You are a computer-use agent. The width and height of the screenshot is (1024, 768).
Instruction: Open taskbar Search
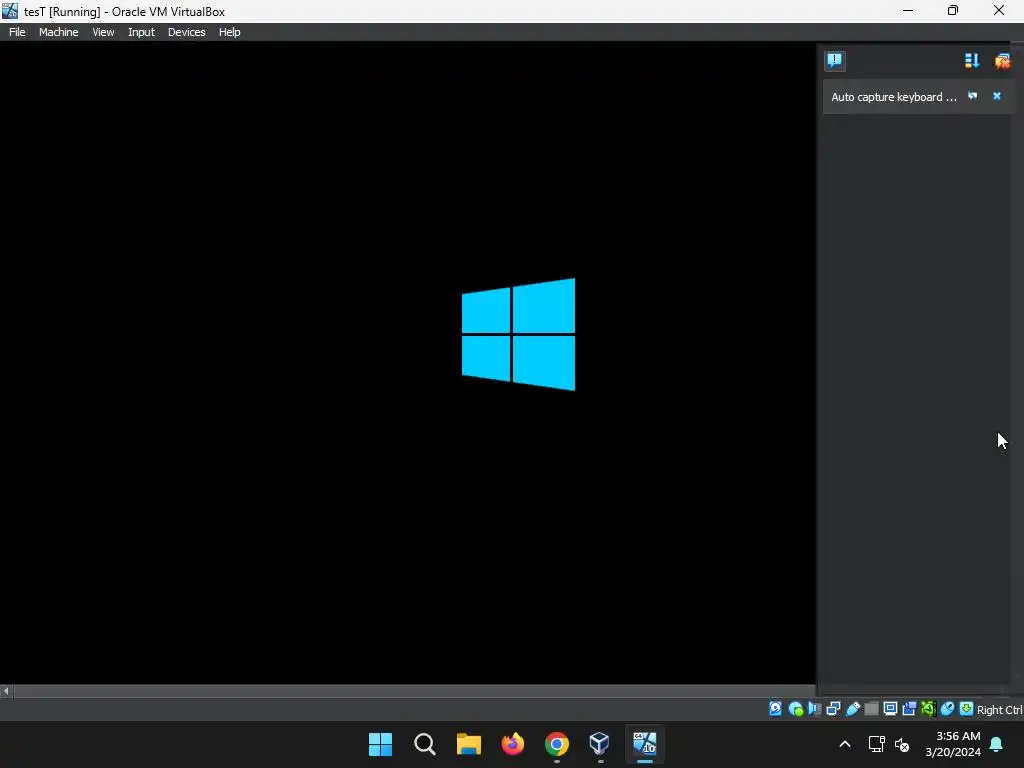point(424,744)
